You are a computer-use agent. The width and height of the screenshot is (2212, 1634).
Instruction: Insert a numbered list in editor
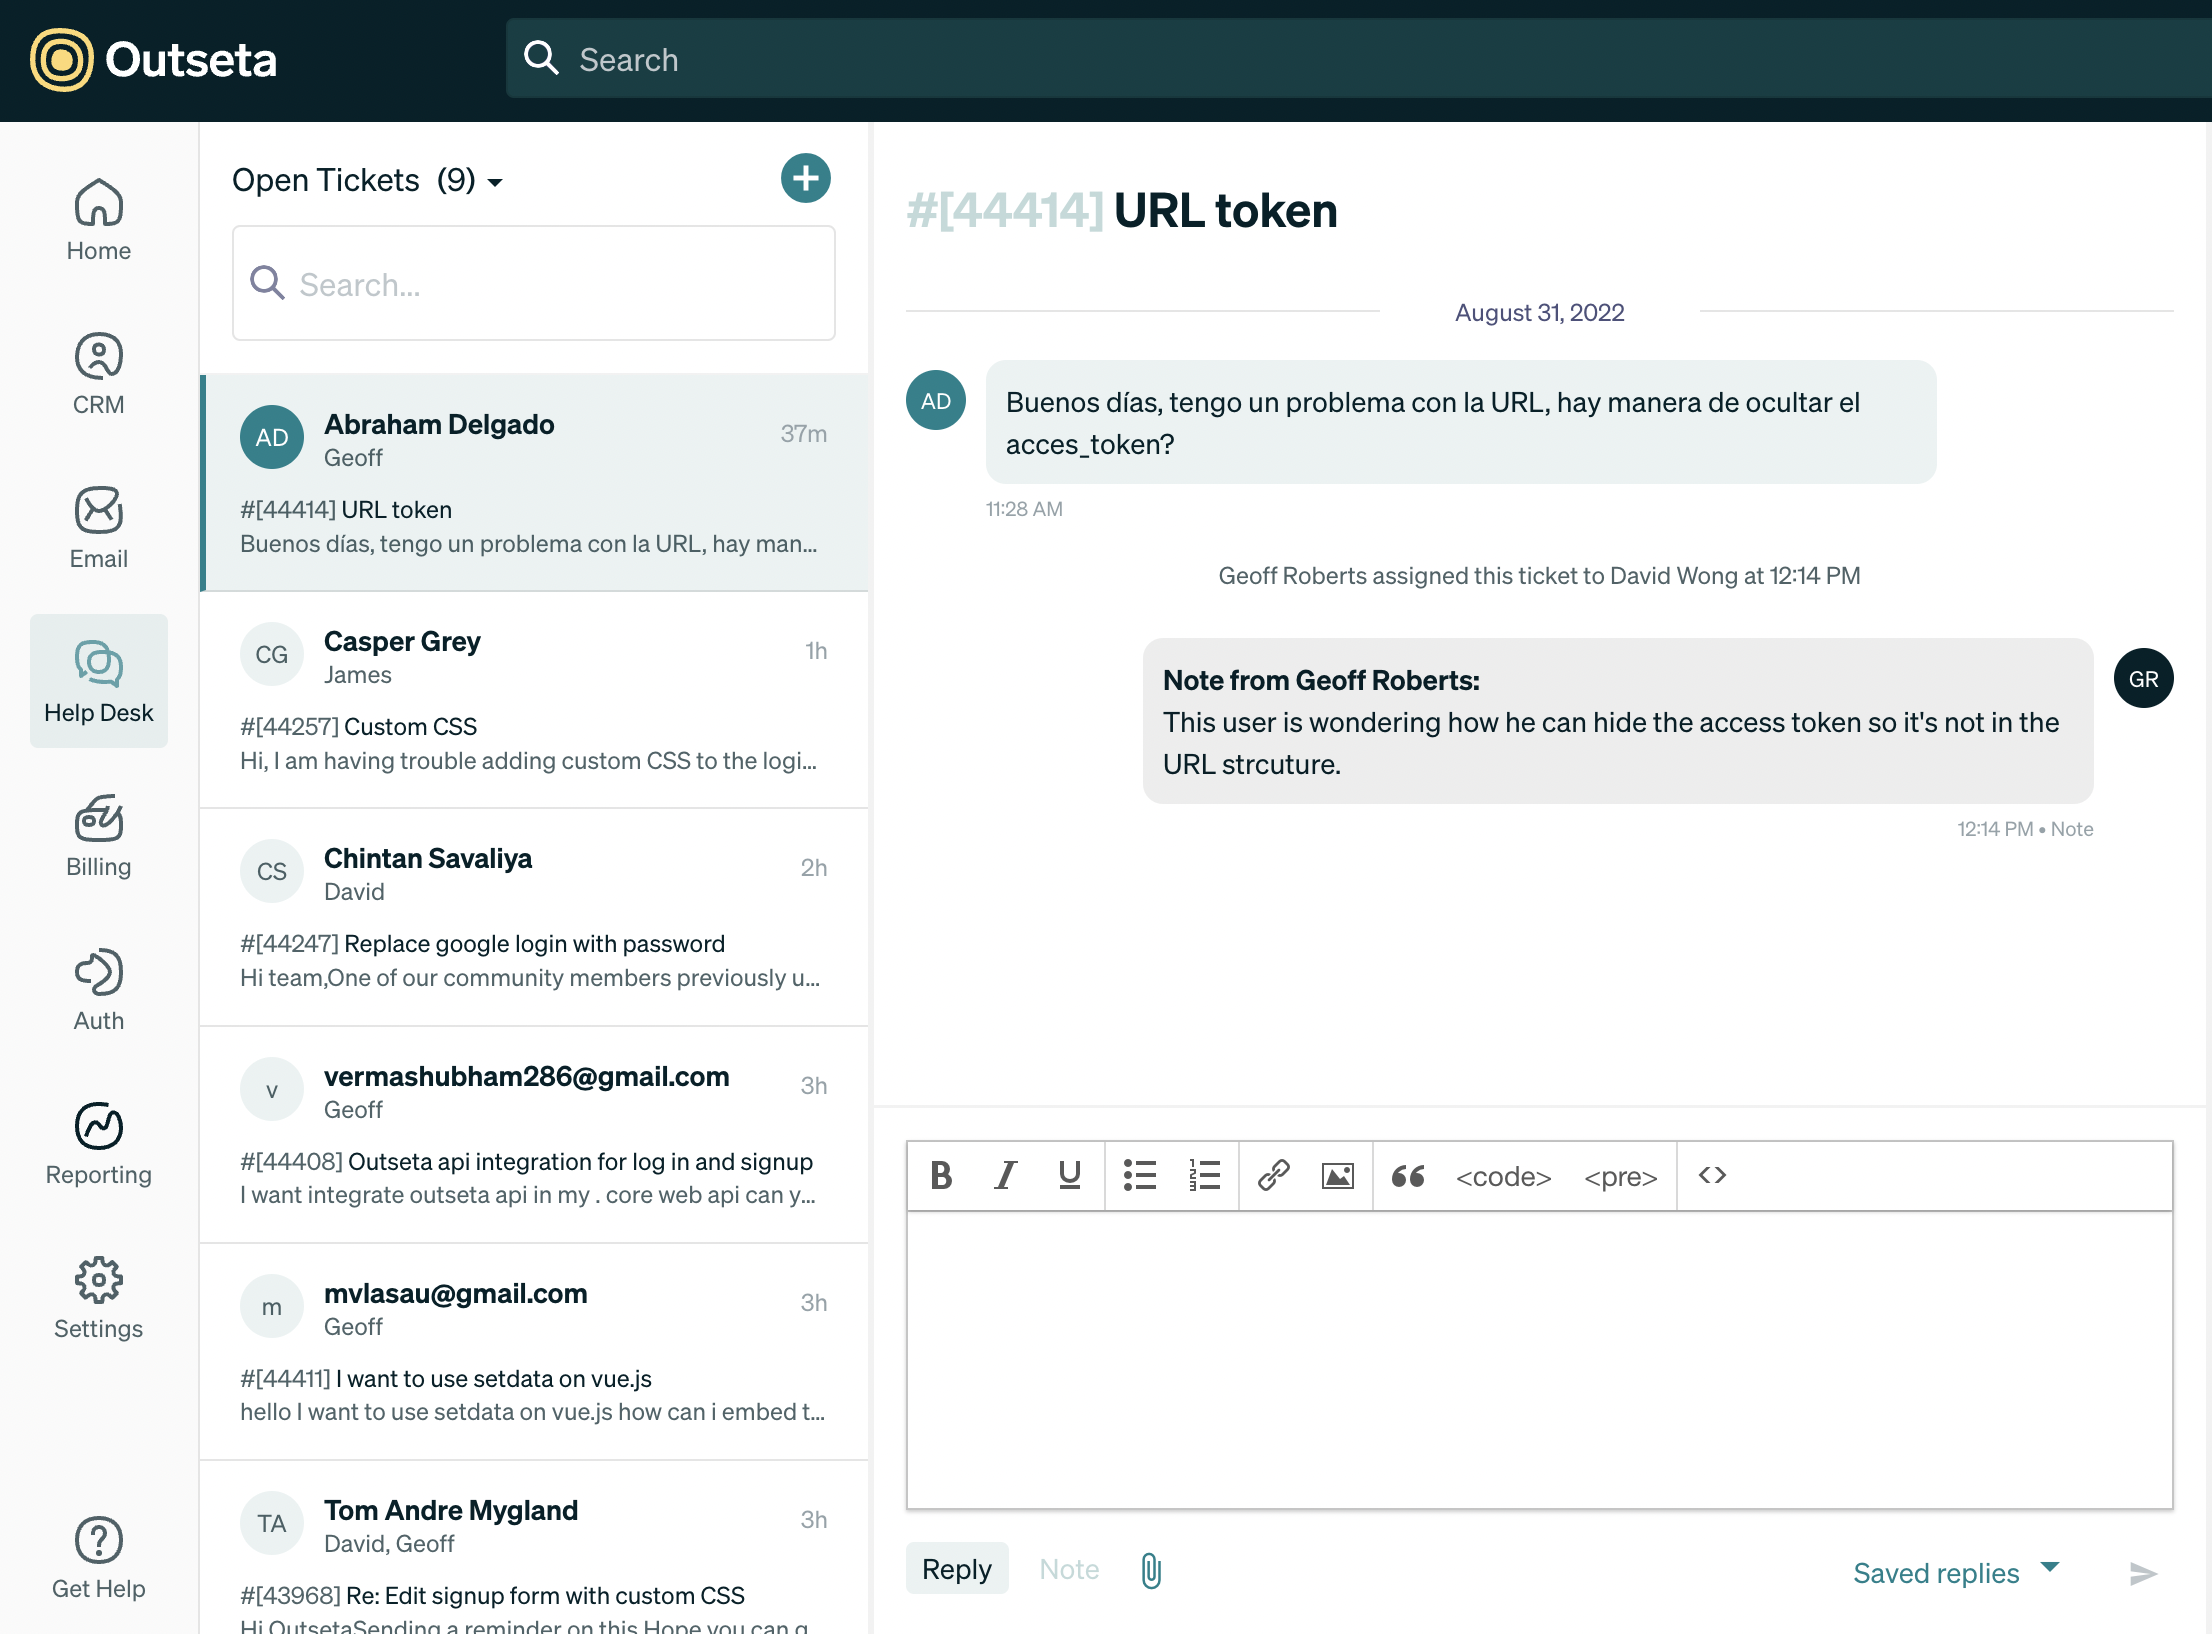1204,1175
